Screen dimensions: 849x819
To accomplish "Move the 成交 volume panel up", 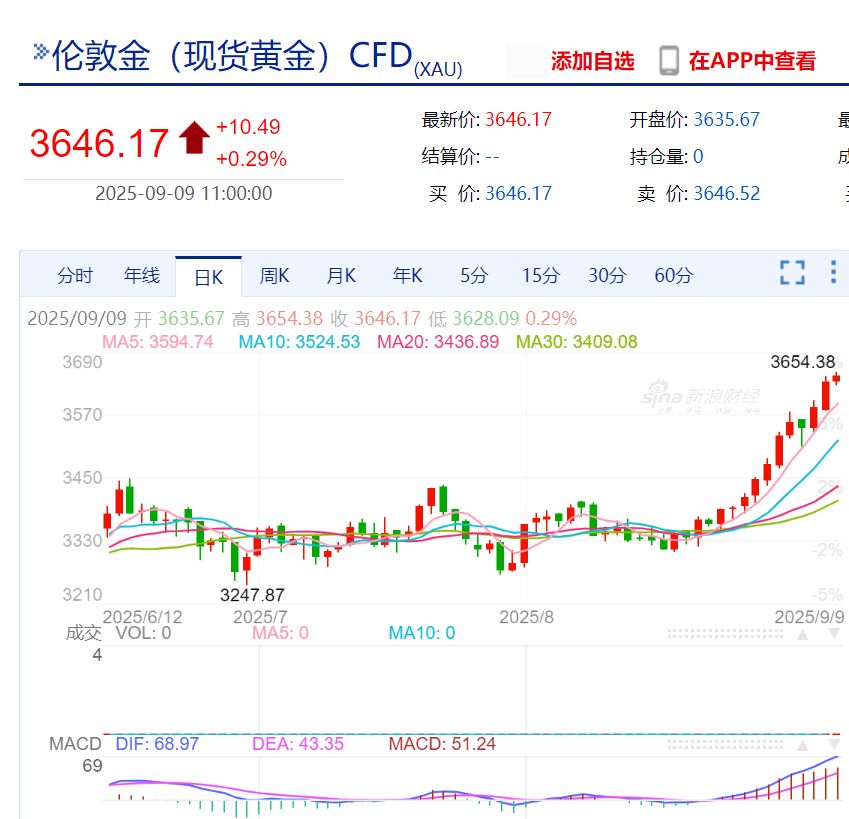I will [x=803, y=633].
